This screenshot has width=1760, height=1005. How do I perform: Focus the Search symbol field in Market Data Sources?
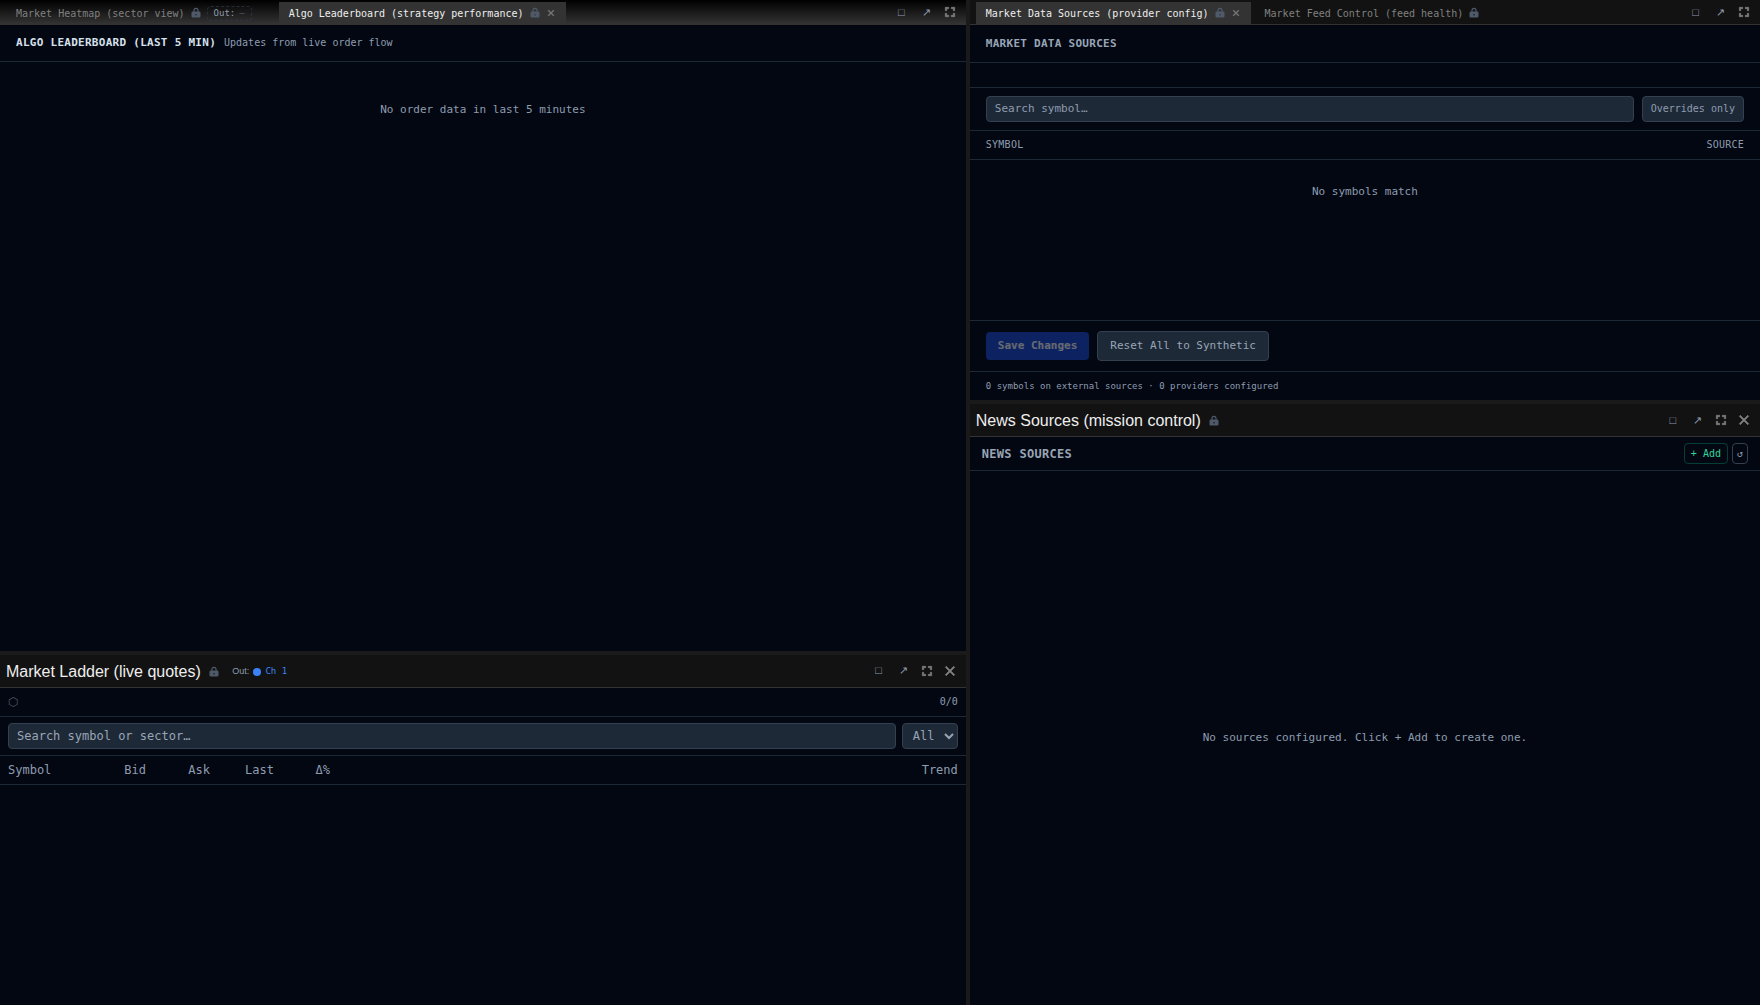(x=1309, y=109)
